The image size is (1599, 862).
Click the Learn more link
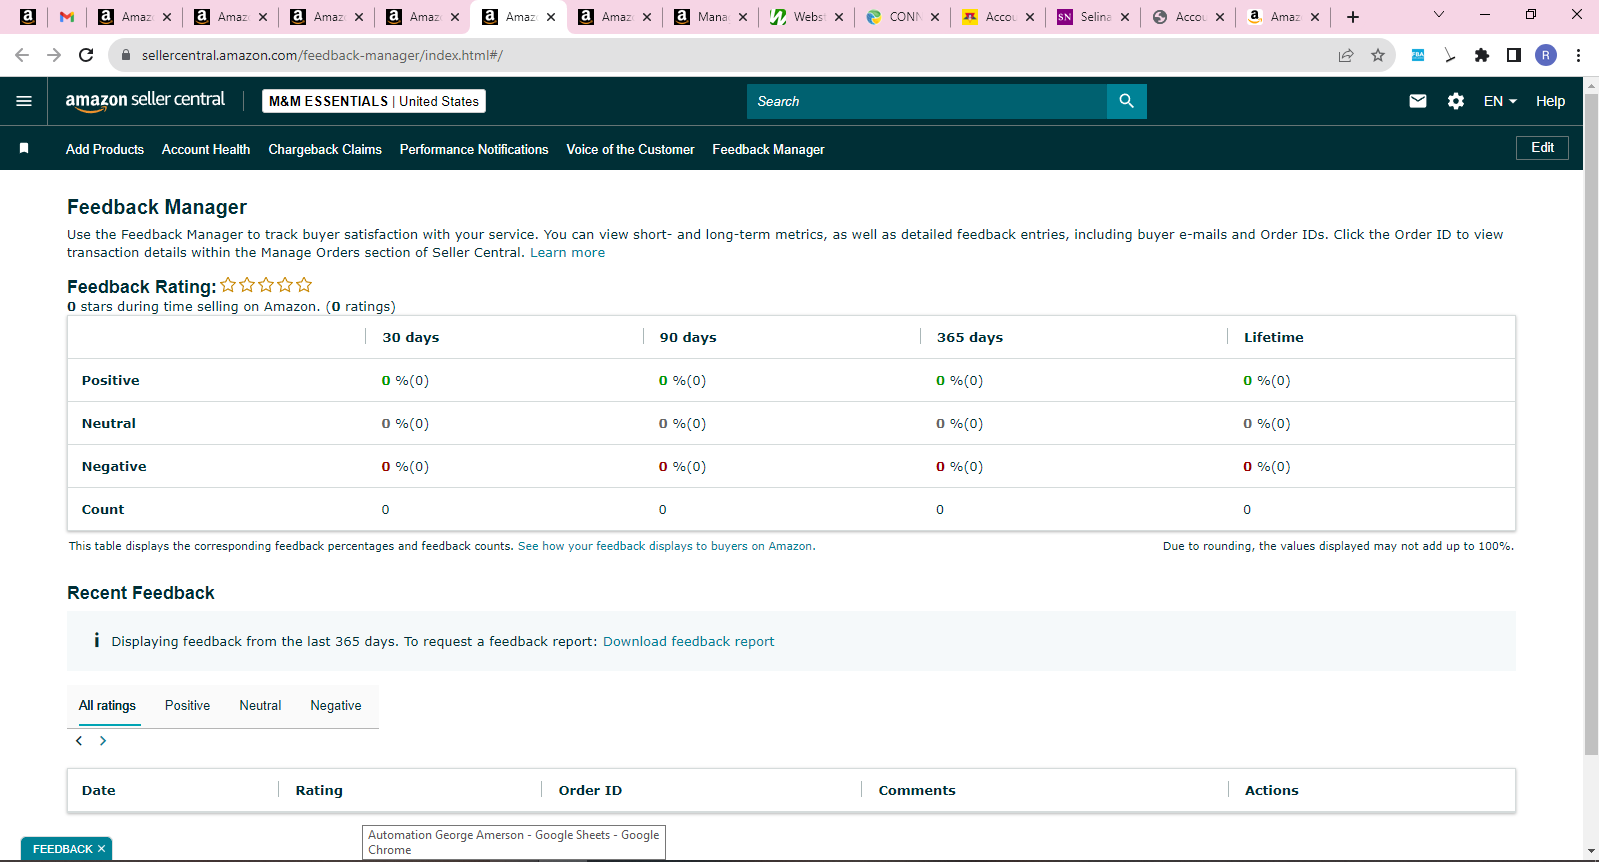click(567, 253)
